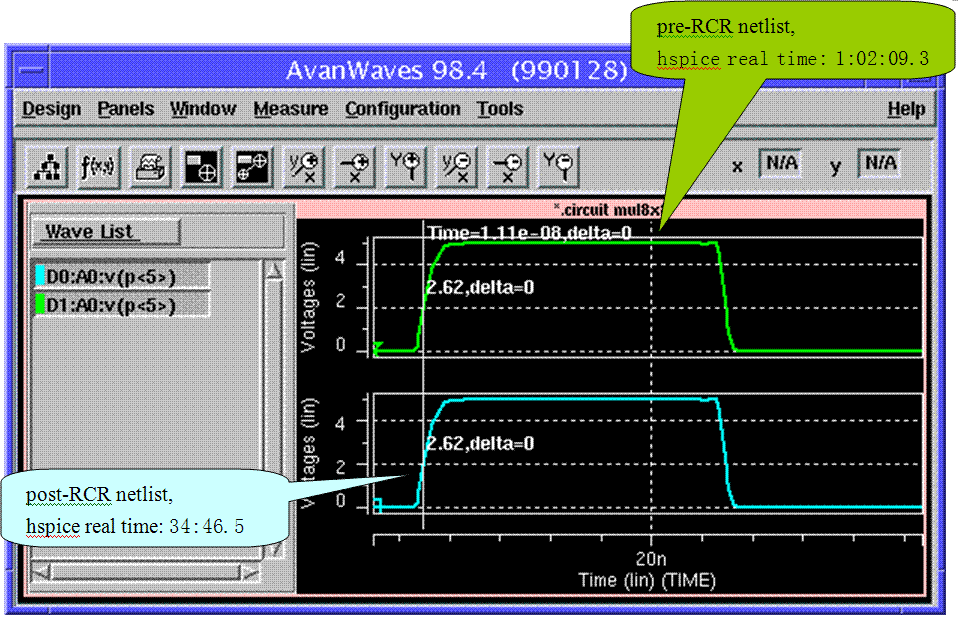Open the Help menu
Image resolution: width=958 pixels, height=632 pixels.
point(906,109)
